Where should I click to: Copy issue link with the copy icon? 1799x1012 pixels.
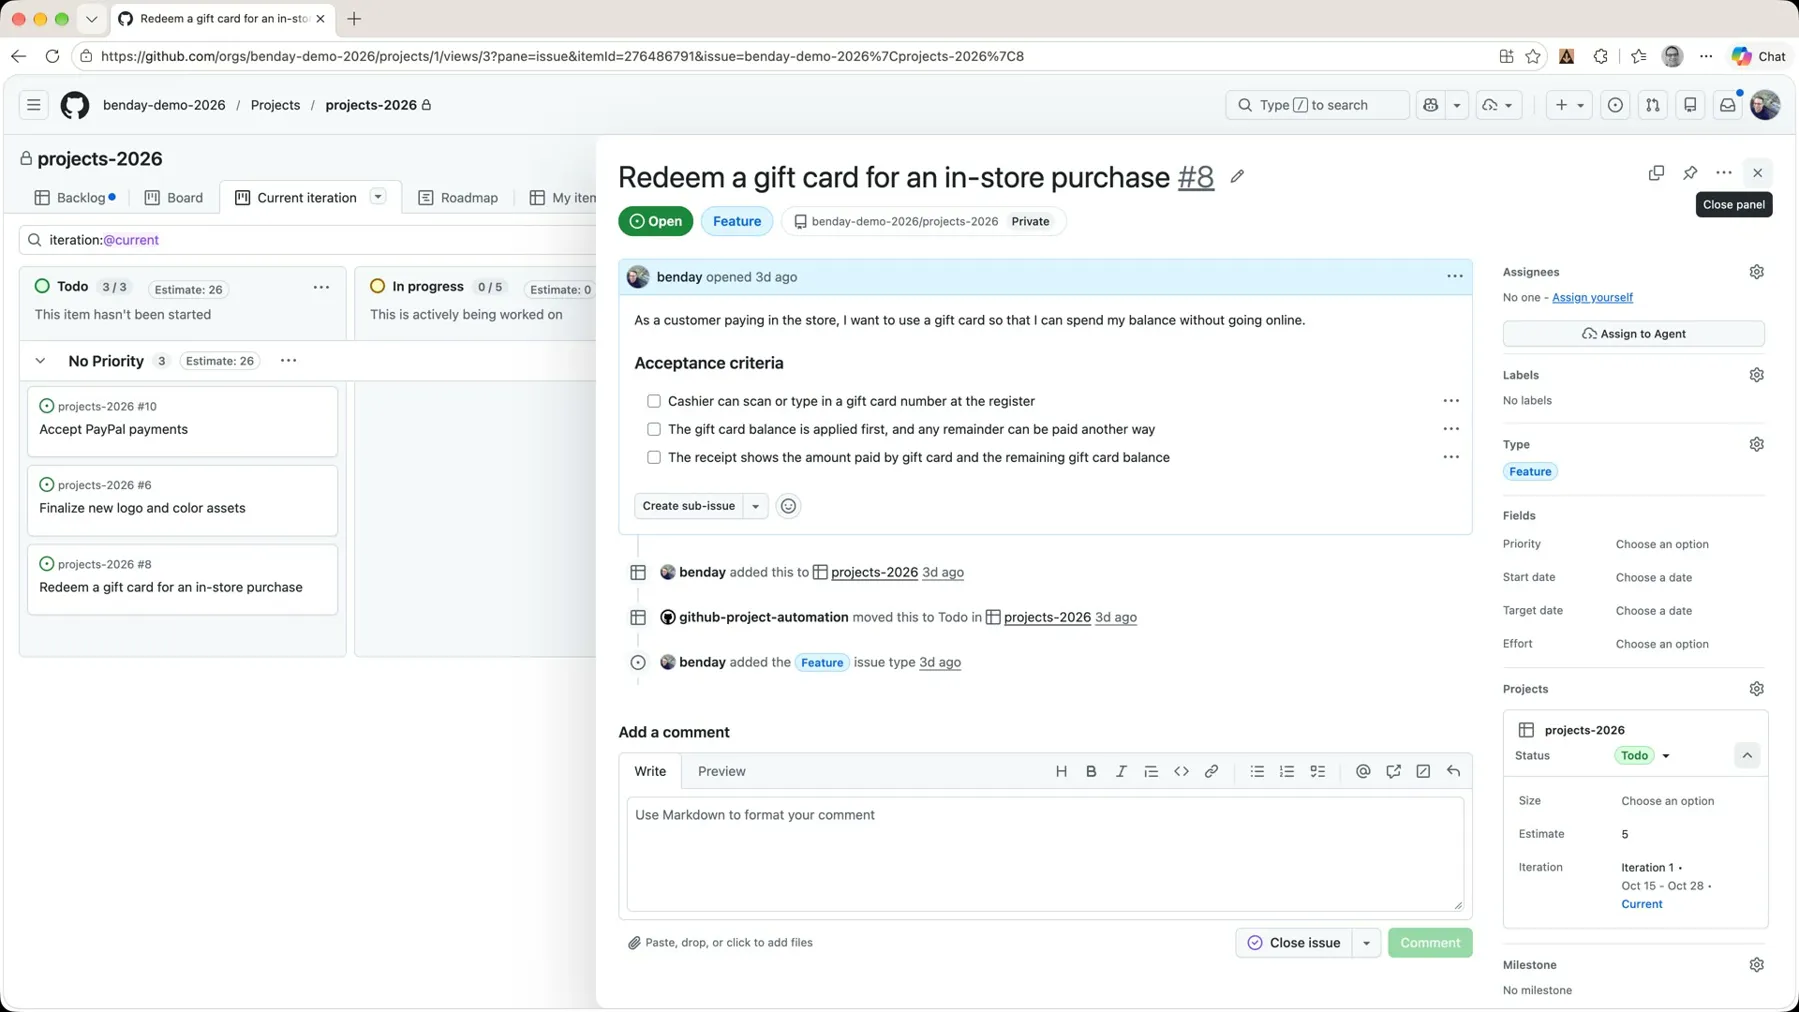click(1656, 173)
